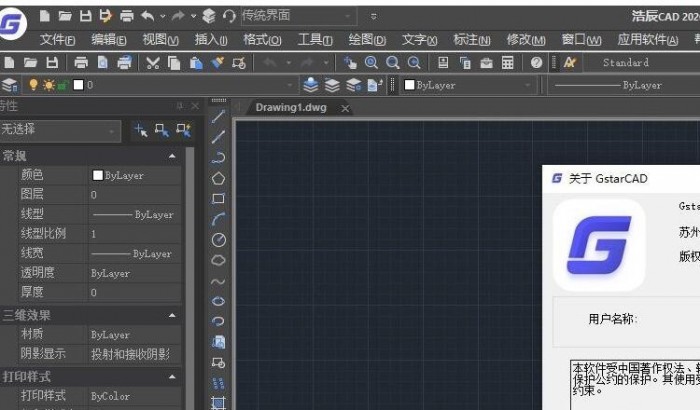Viewport: 700px width, 410px height.
Task: Open the color control ByLayer dropdown
Action: point(527,85)
